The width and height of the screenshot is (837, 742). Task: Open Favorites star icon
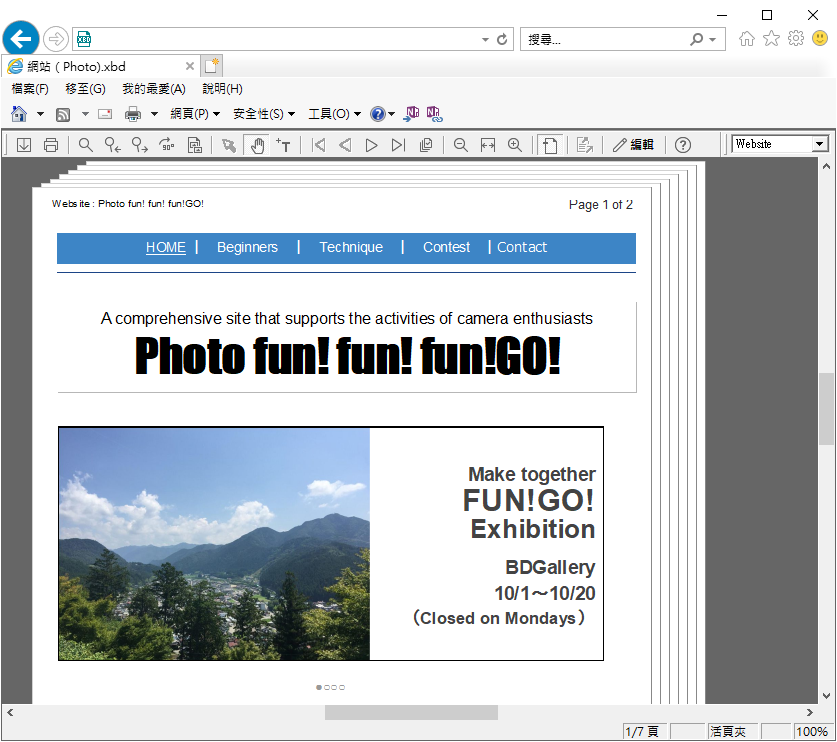(x=771, y=38)
